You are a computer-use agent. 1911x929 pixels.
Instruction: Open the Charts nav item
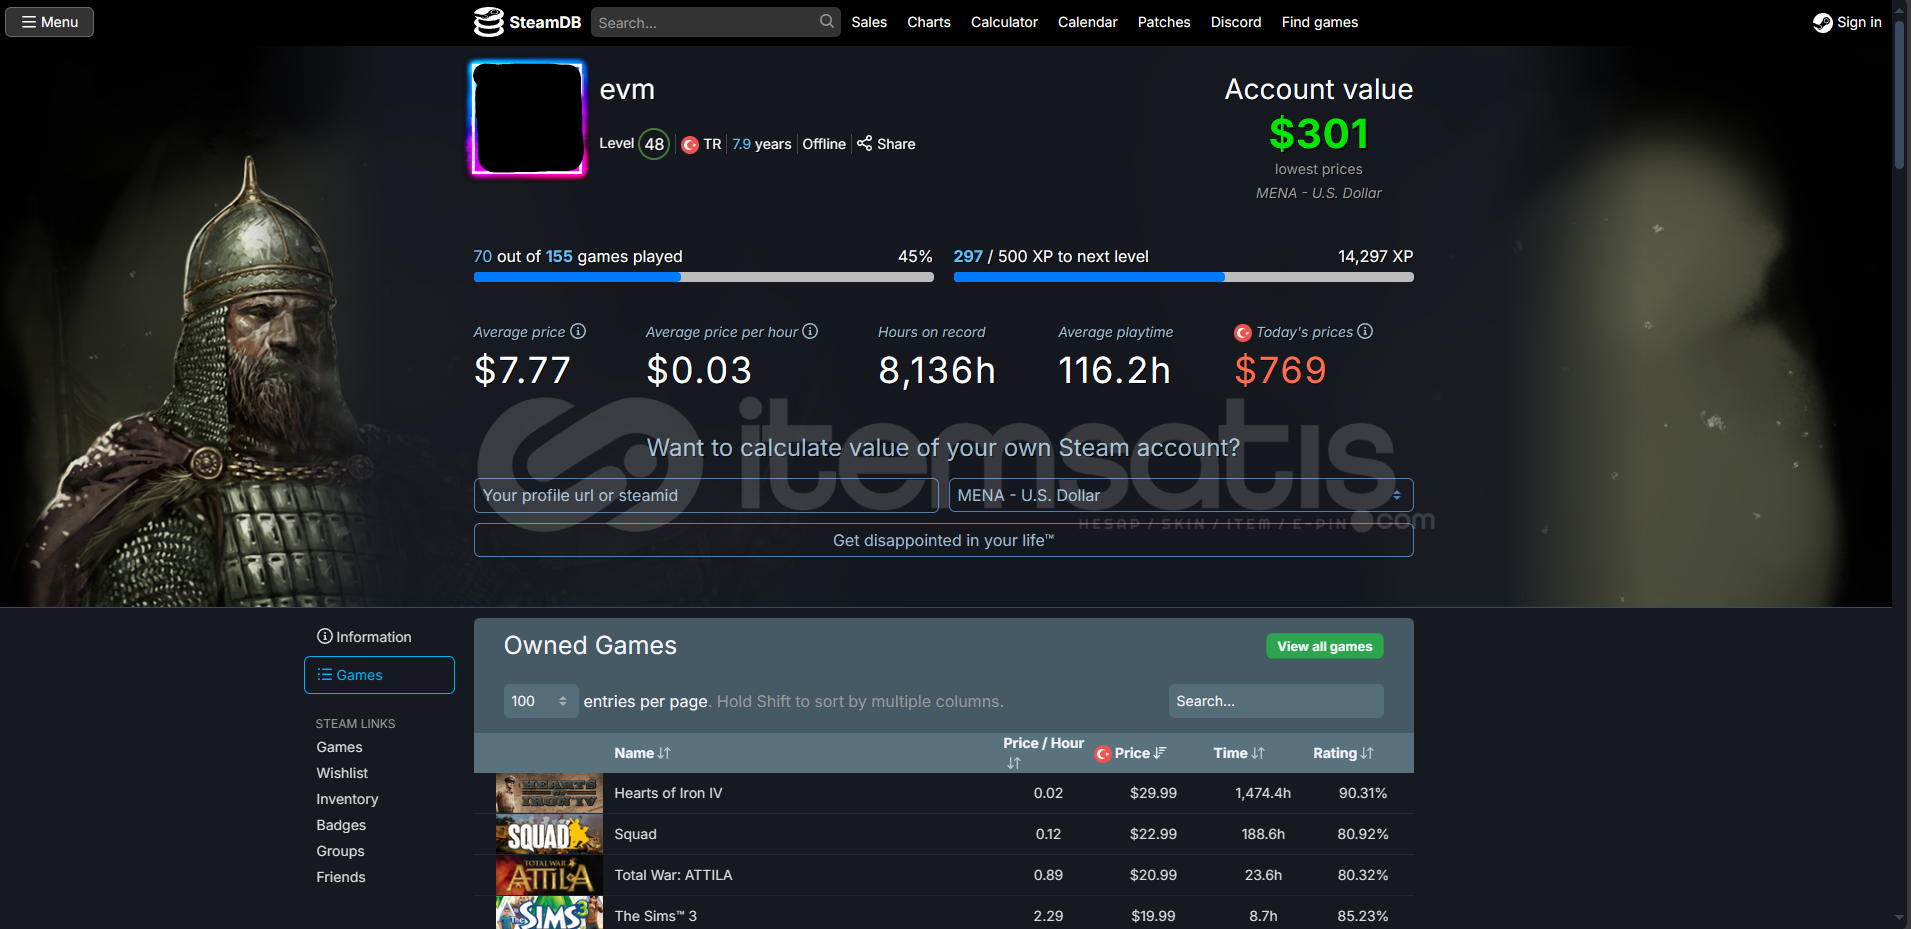[x=929, y=22]
